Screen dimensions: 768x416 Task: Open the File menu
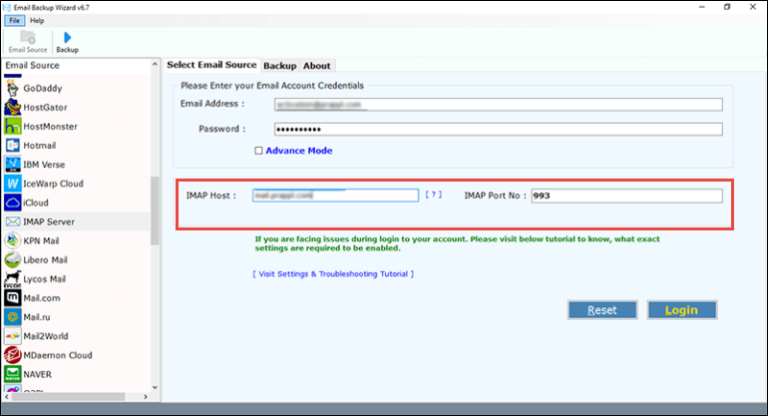(15, 20)
